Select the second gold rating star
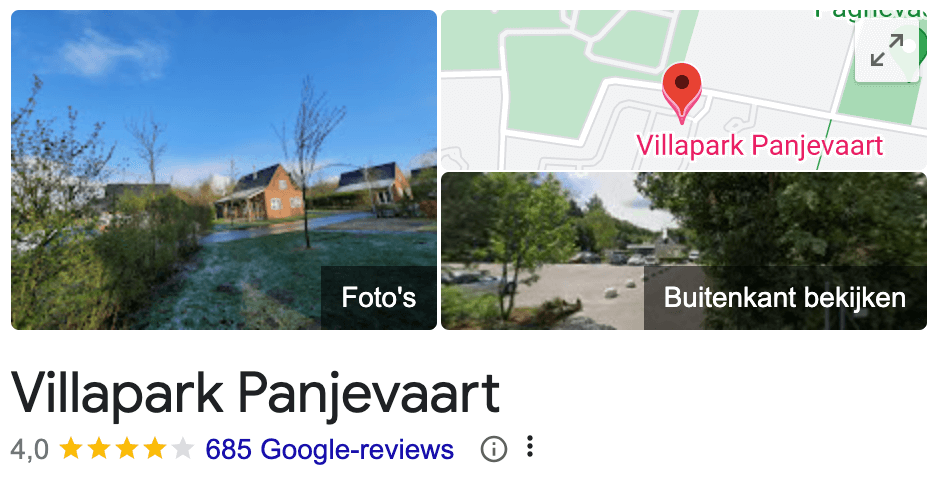Image resolution: width=938 pixels, height=478 pixels. (99, 448)
